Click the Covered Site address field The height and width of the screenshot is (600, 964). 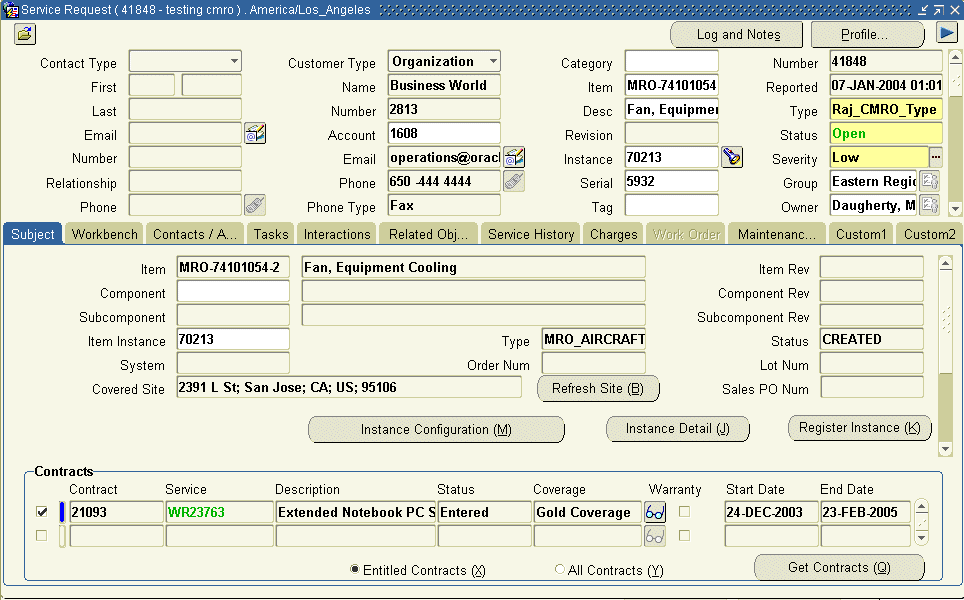point(349,387)
